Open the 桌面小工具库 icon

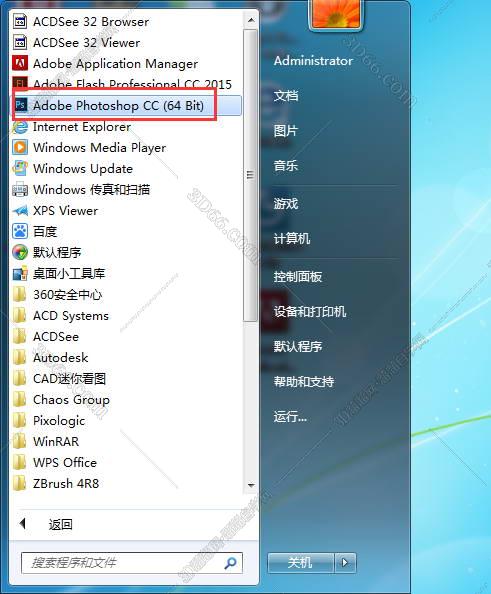pos(20,273)
